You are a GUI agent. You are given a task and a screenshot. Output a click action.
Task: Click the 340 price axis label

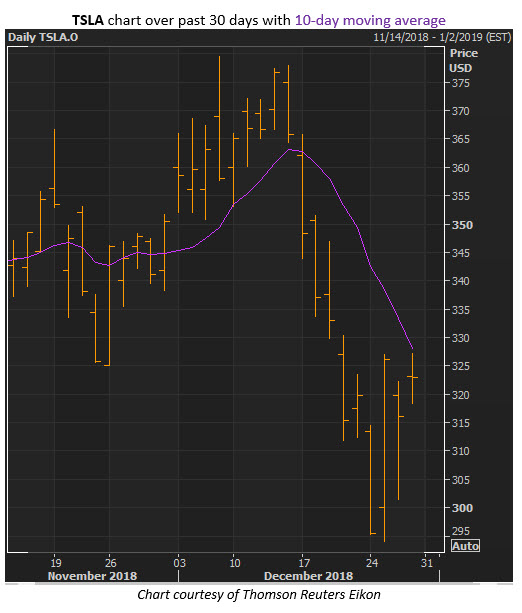pyautogui.click(x=460, y=281)
